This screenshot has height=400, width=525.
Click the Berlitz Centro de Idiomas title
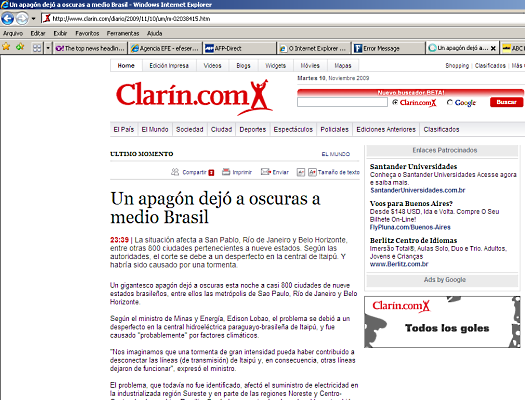(x=413, y=240)
